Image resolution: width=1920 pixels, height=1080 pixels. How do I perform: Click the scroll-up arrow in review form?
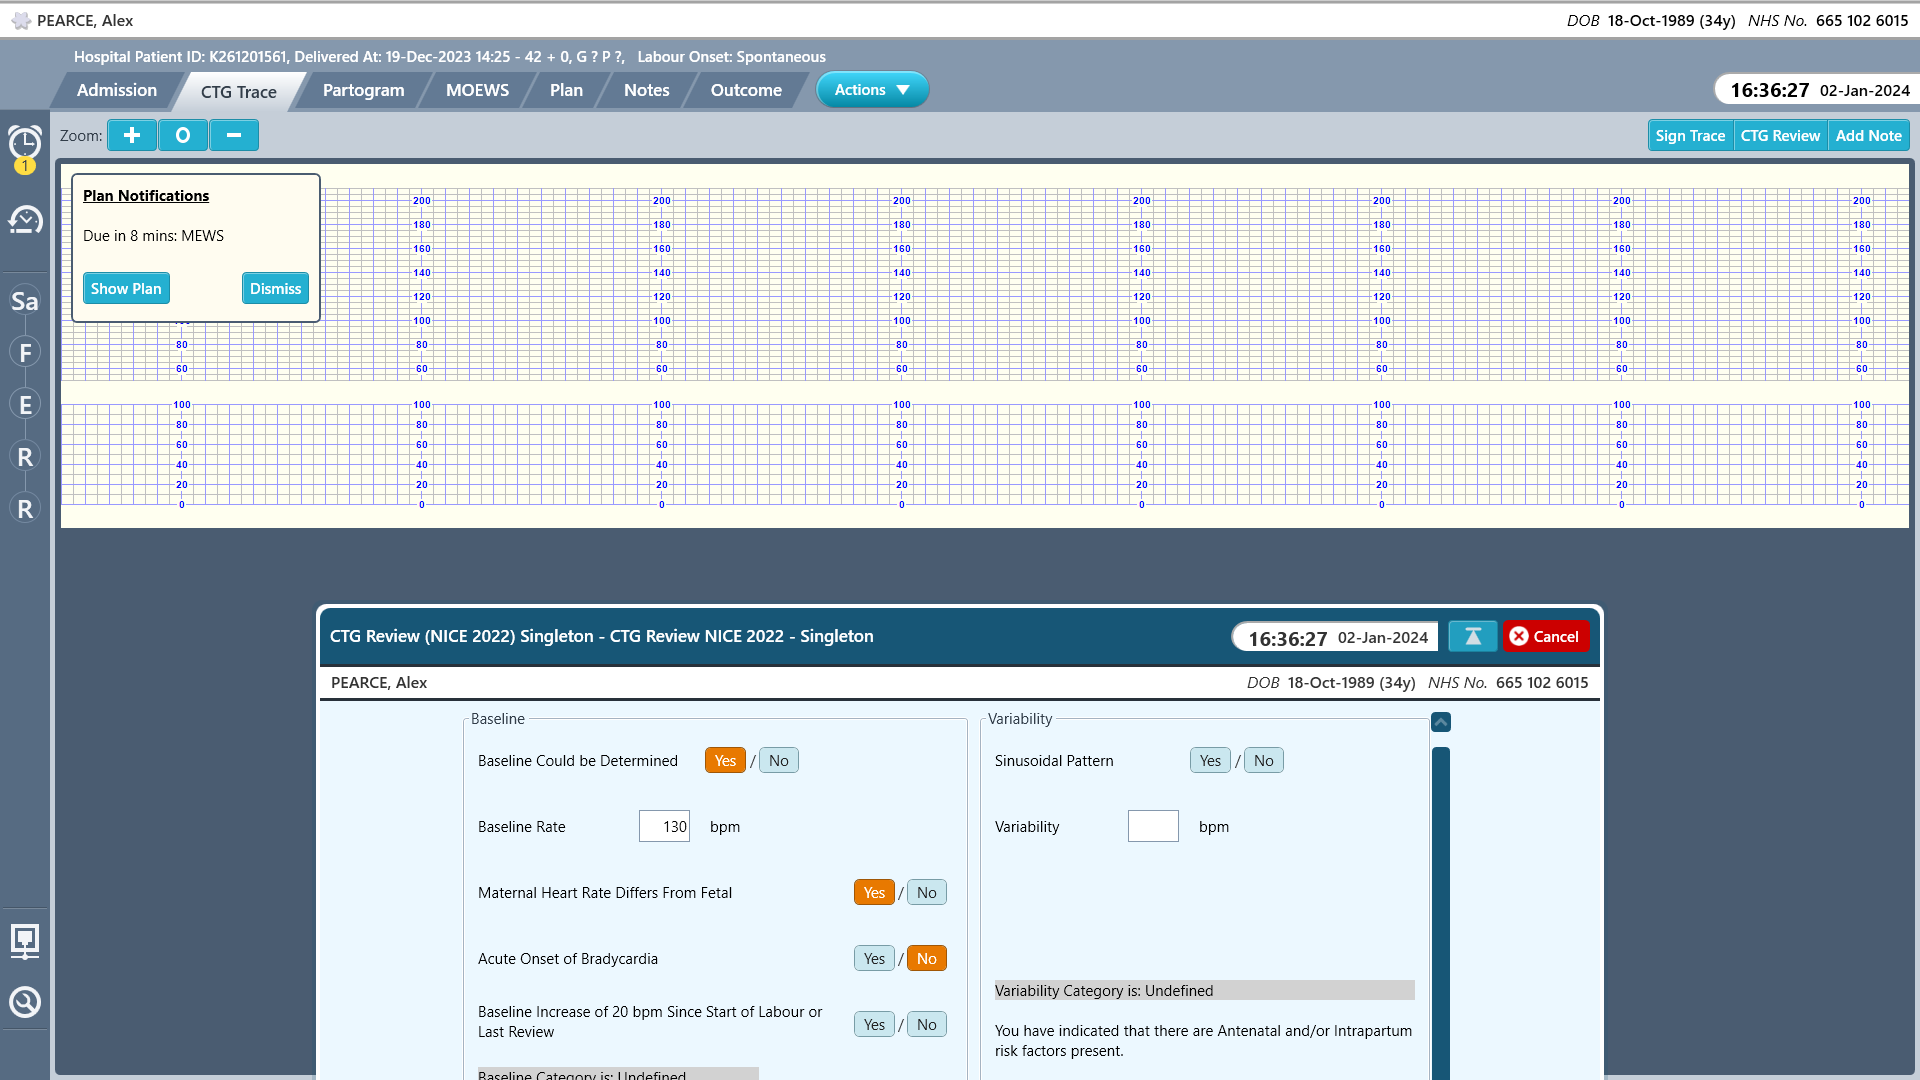pos(1441,722)
